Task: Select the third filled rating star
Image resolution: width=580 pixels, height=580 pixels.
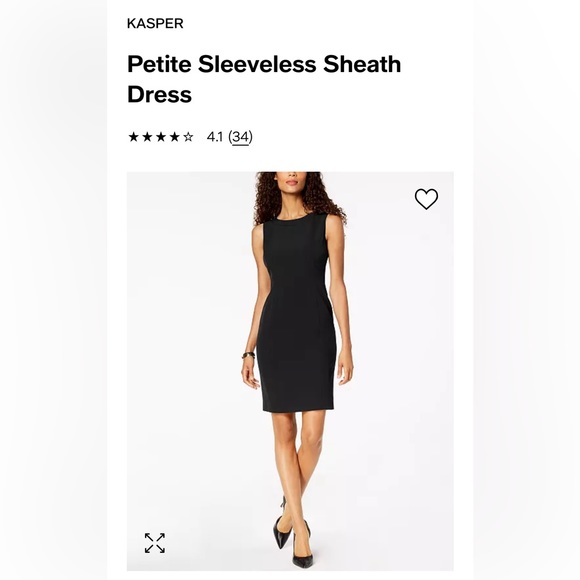Action: (161, 137)
